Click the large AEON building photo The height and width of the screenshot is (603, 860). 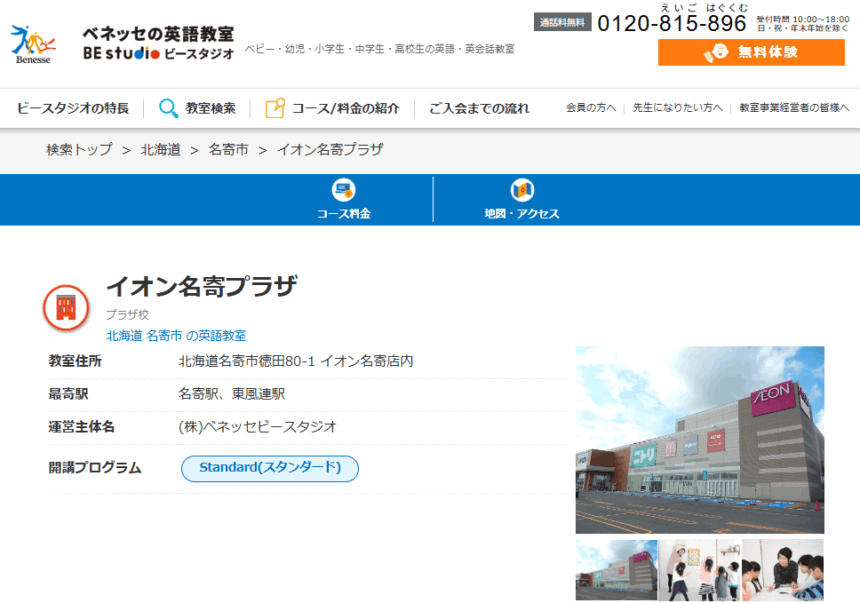700,439
